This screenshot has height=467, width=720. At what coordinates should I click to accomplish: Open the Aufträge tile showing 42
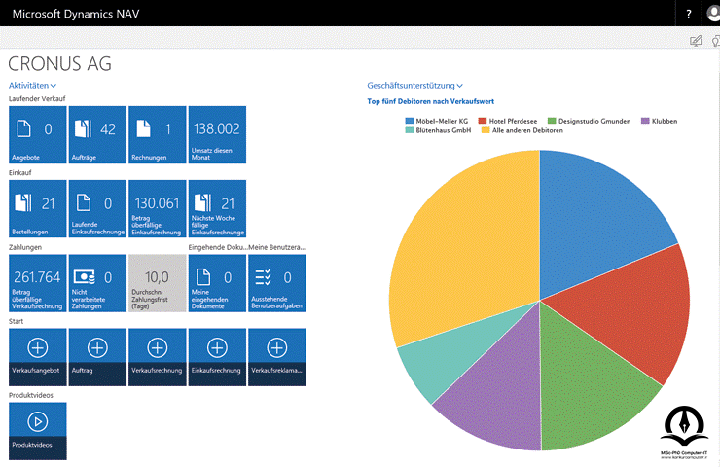tap(97, 134)
